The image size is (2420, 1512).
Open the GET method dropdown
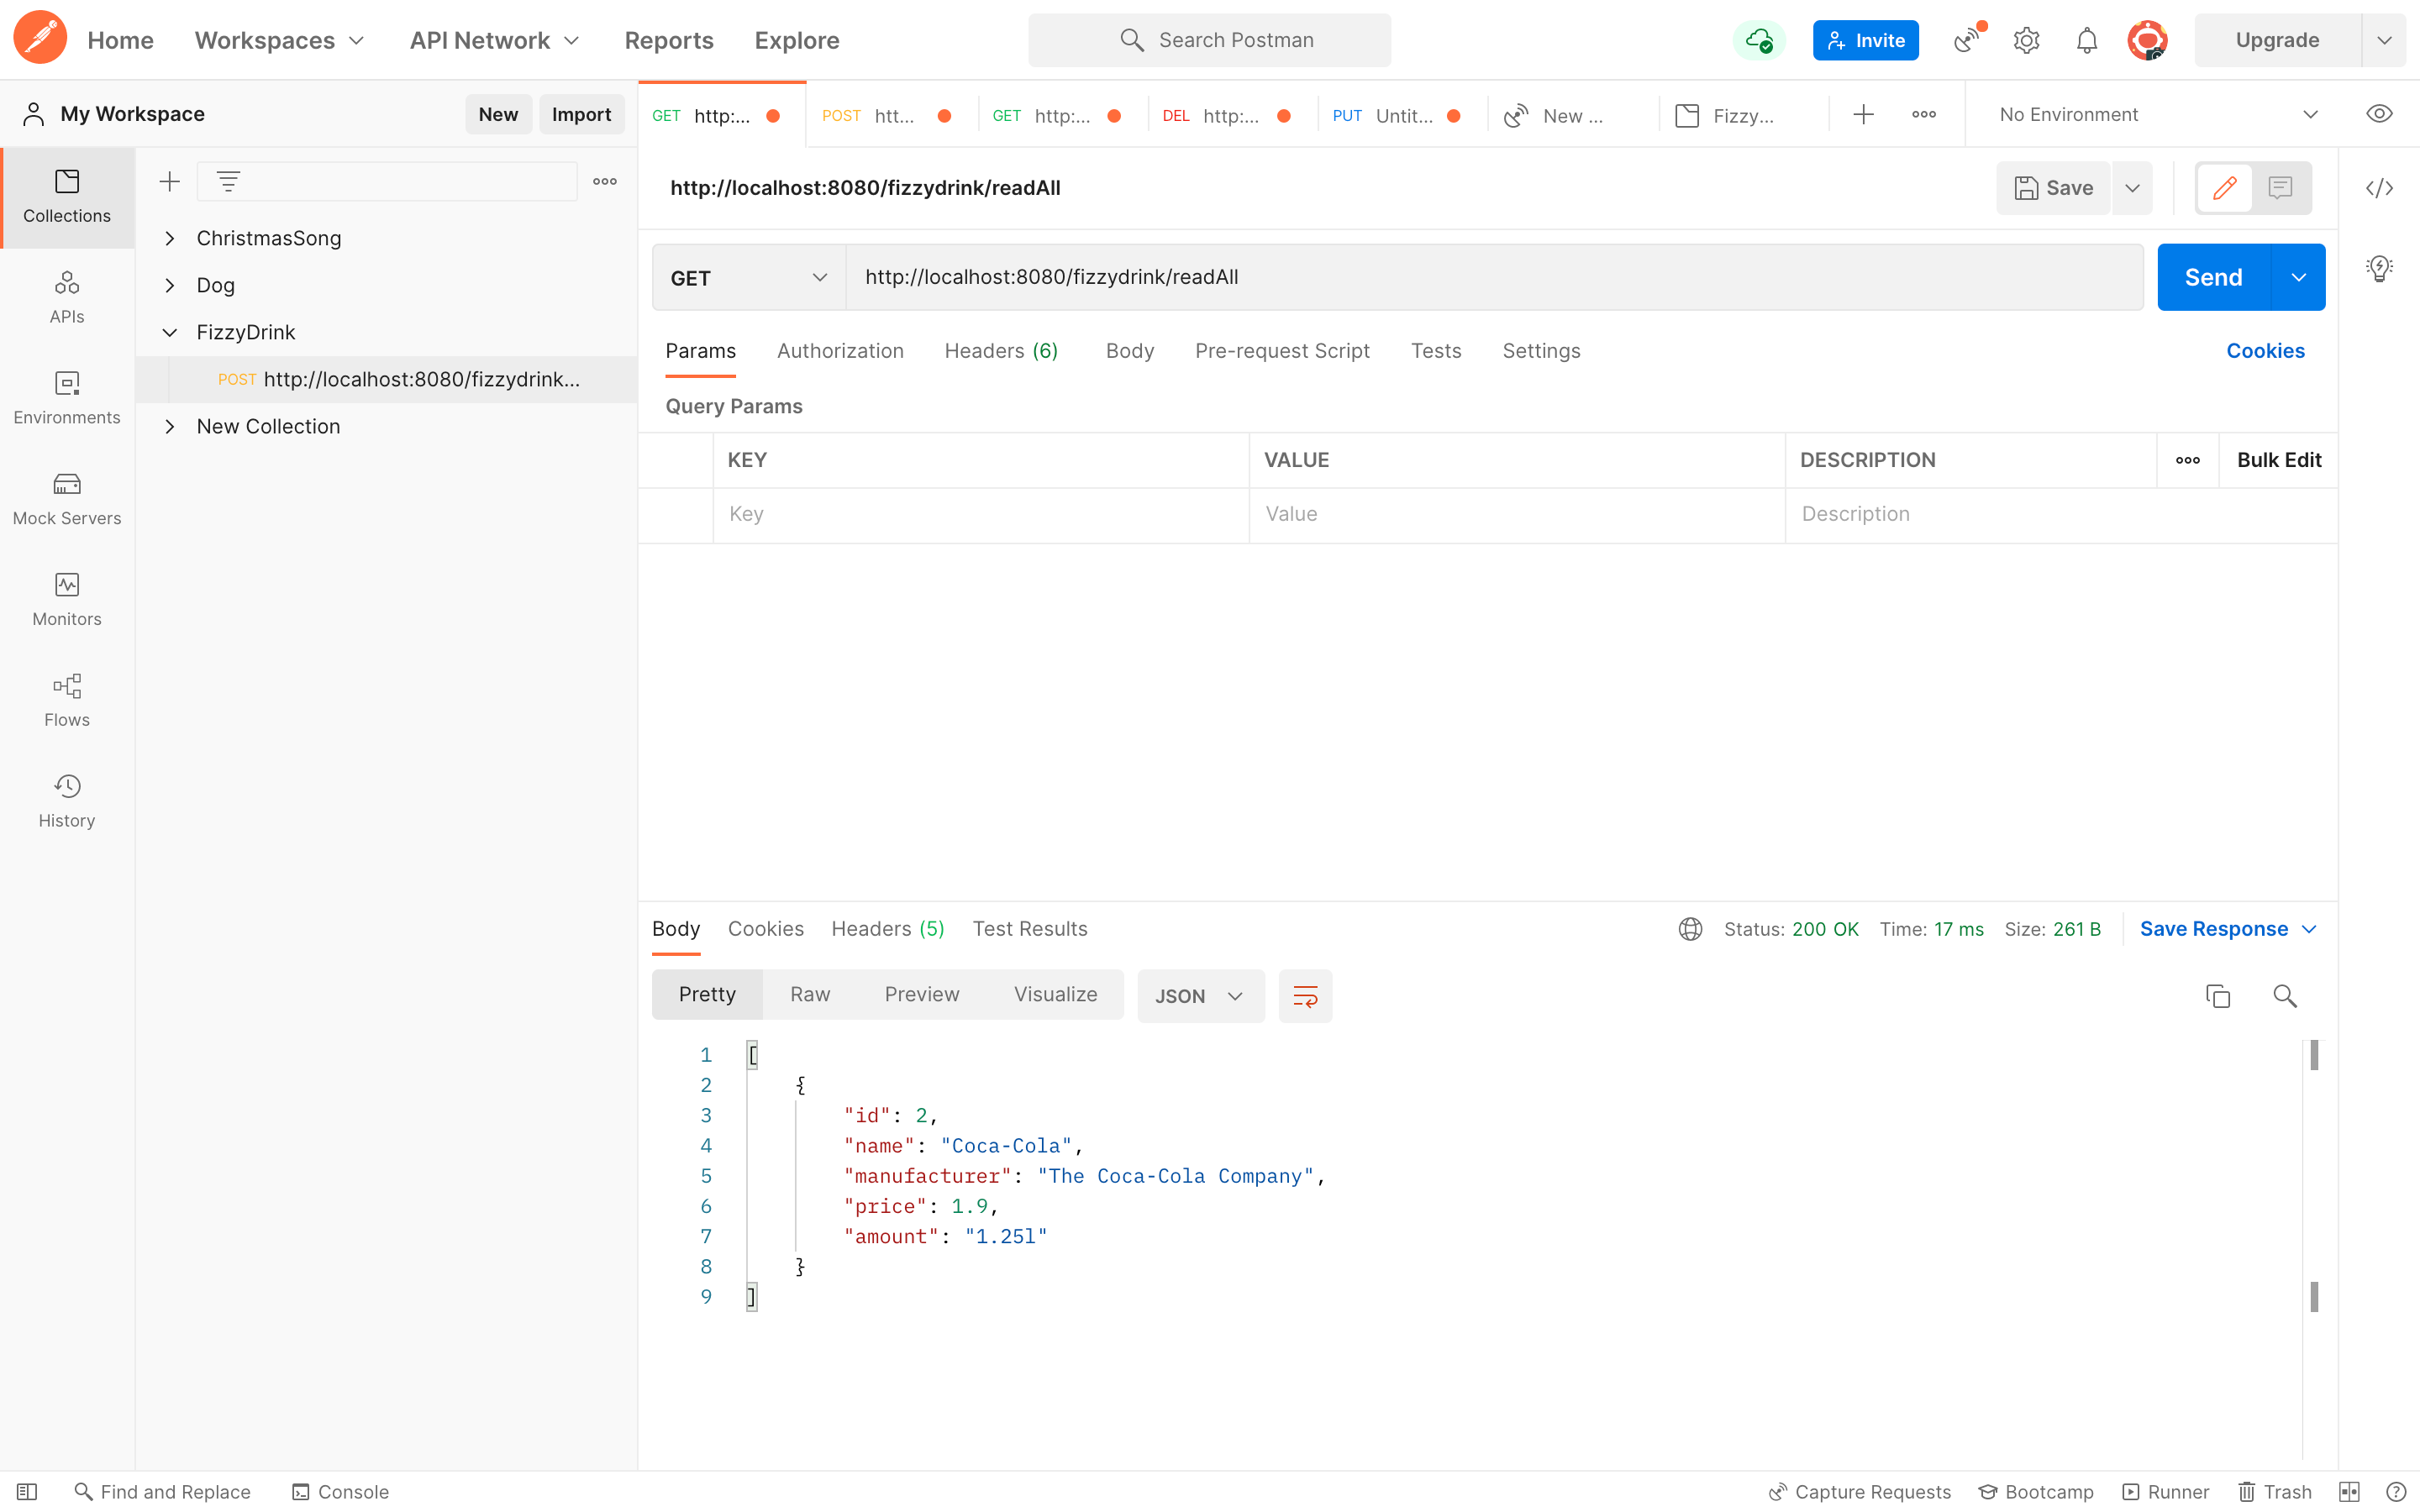click(x=745, y=277)
